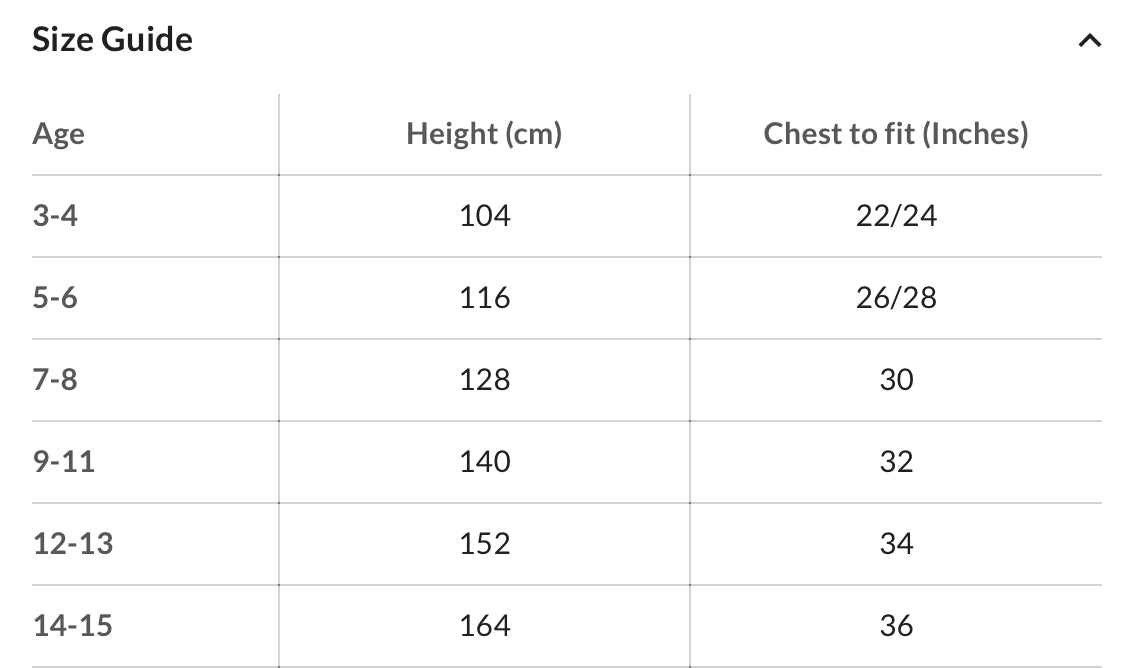Select the 128 height value
1134x668 pixels.
tap(485, 380)
